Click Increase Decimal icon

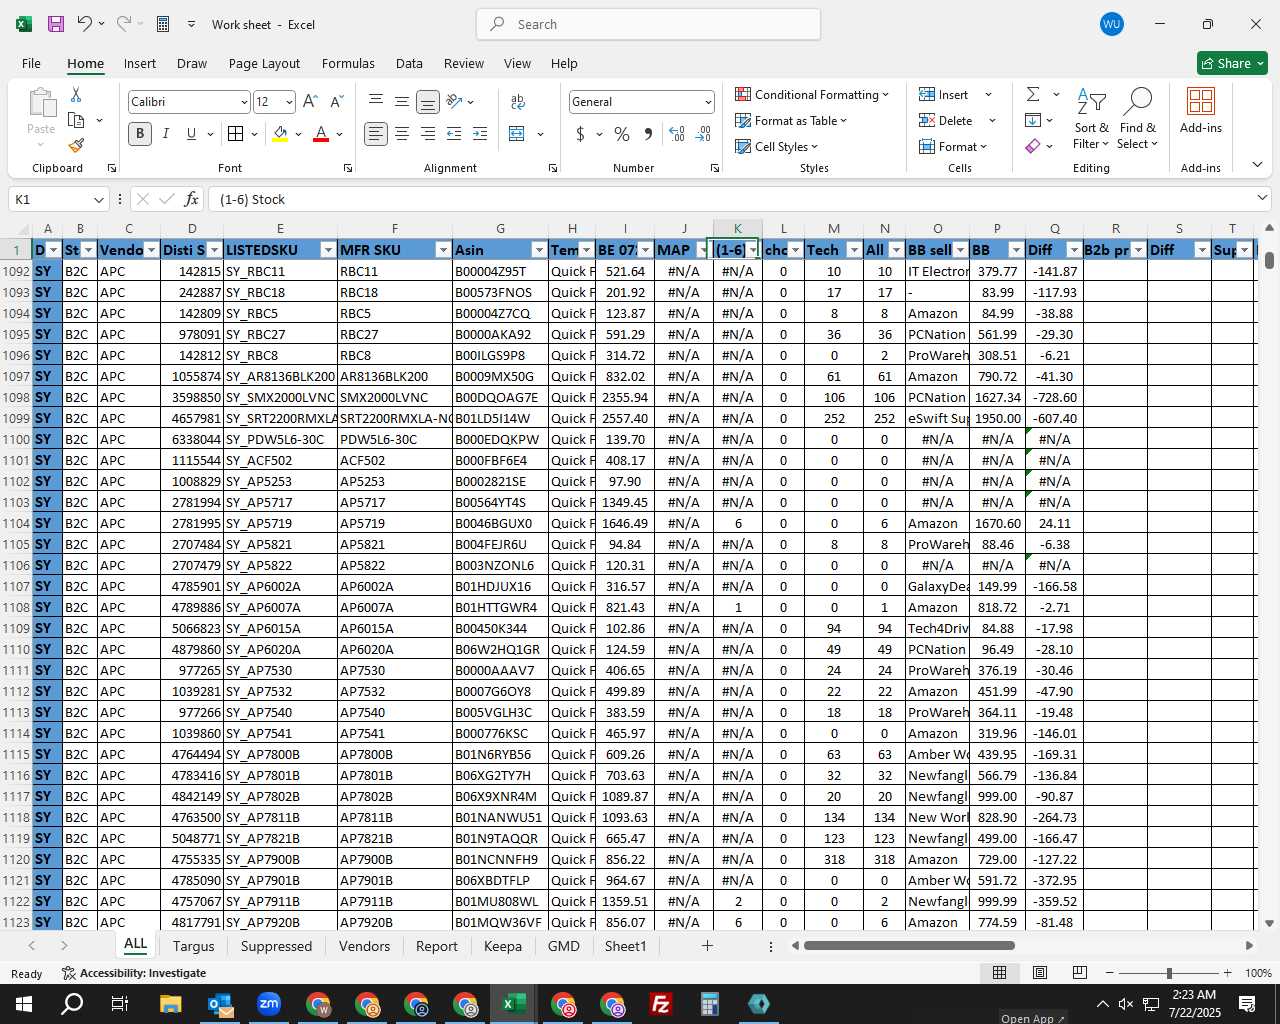point(677,134)
